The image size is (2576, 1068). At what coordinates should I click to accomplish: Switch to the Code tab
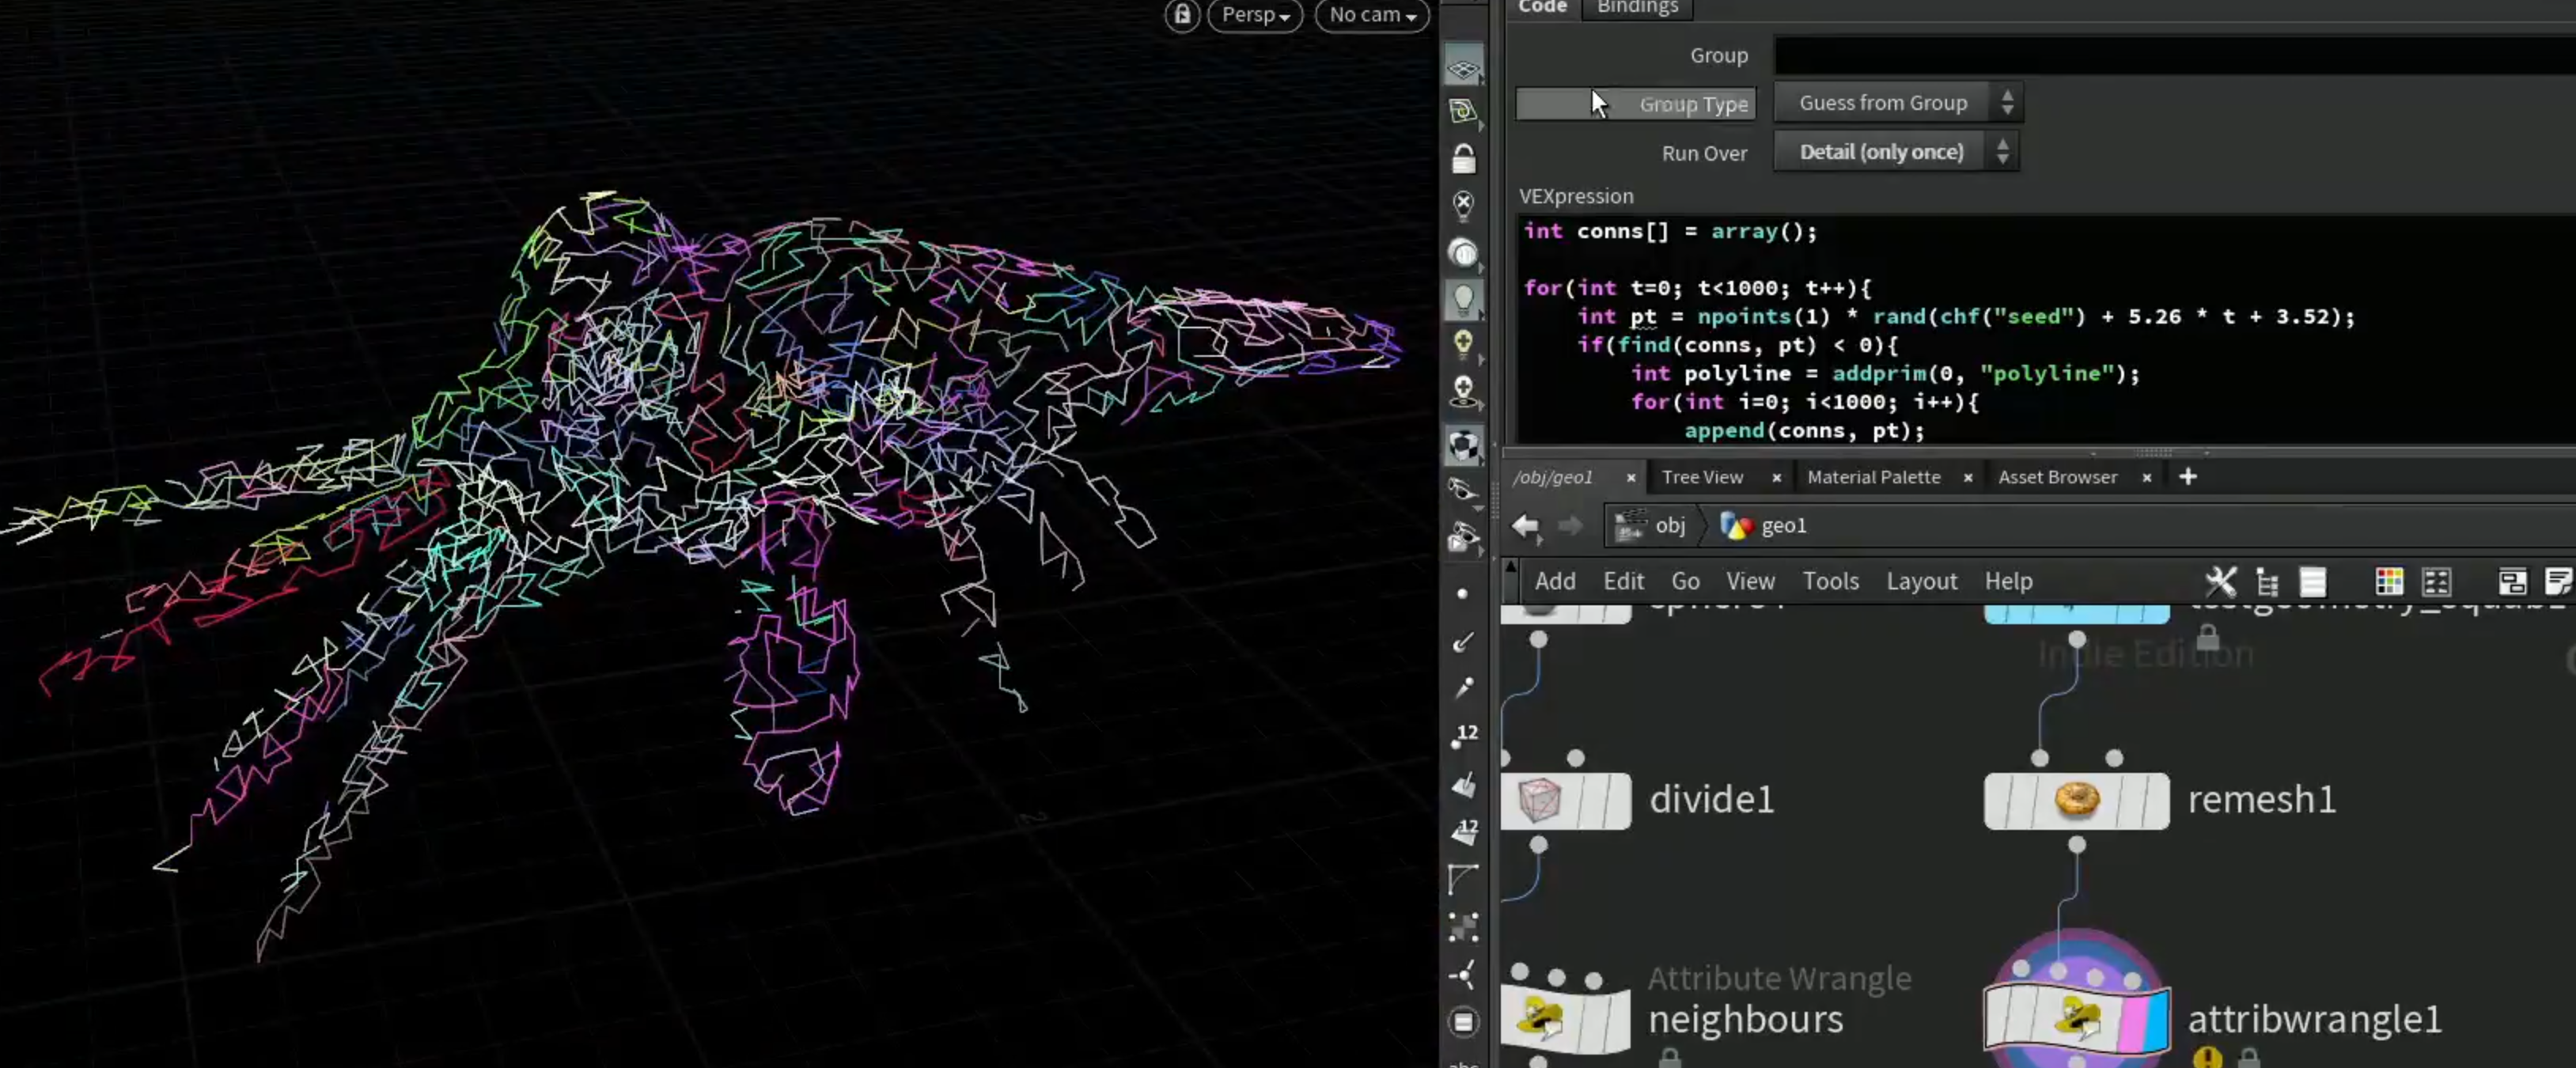click(1542, 8)
